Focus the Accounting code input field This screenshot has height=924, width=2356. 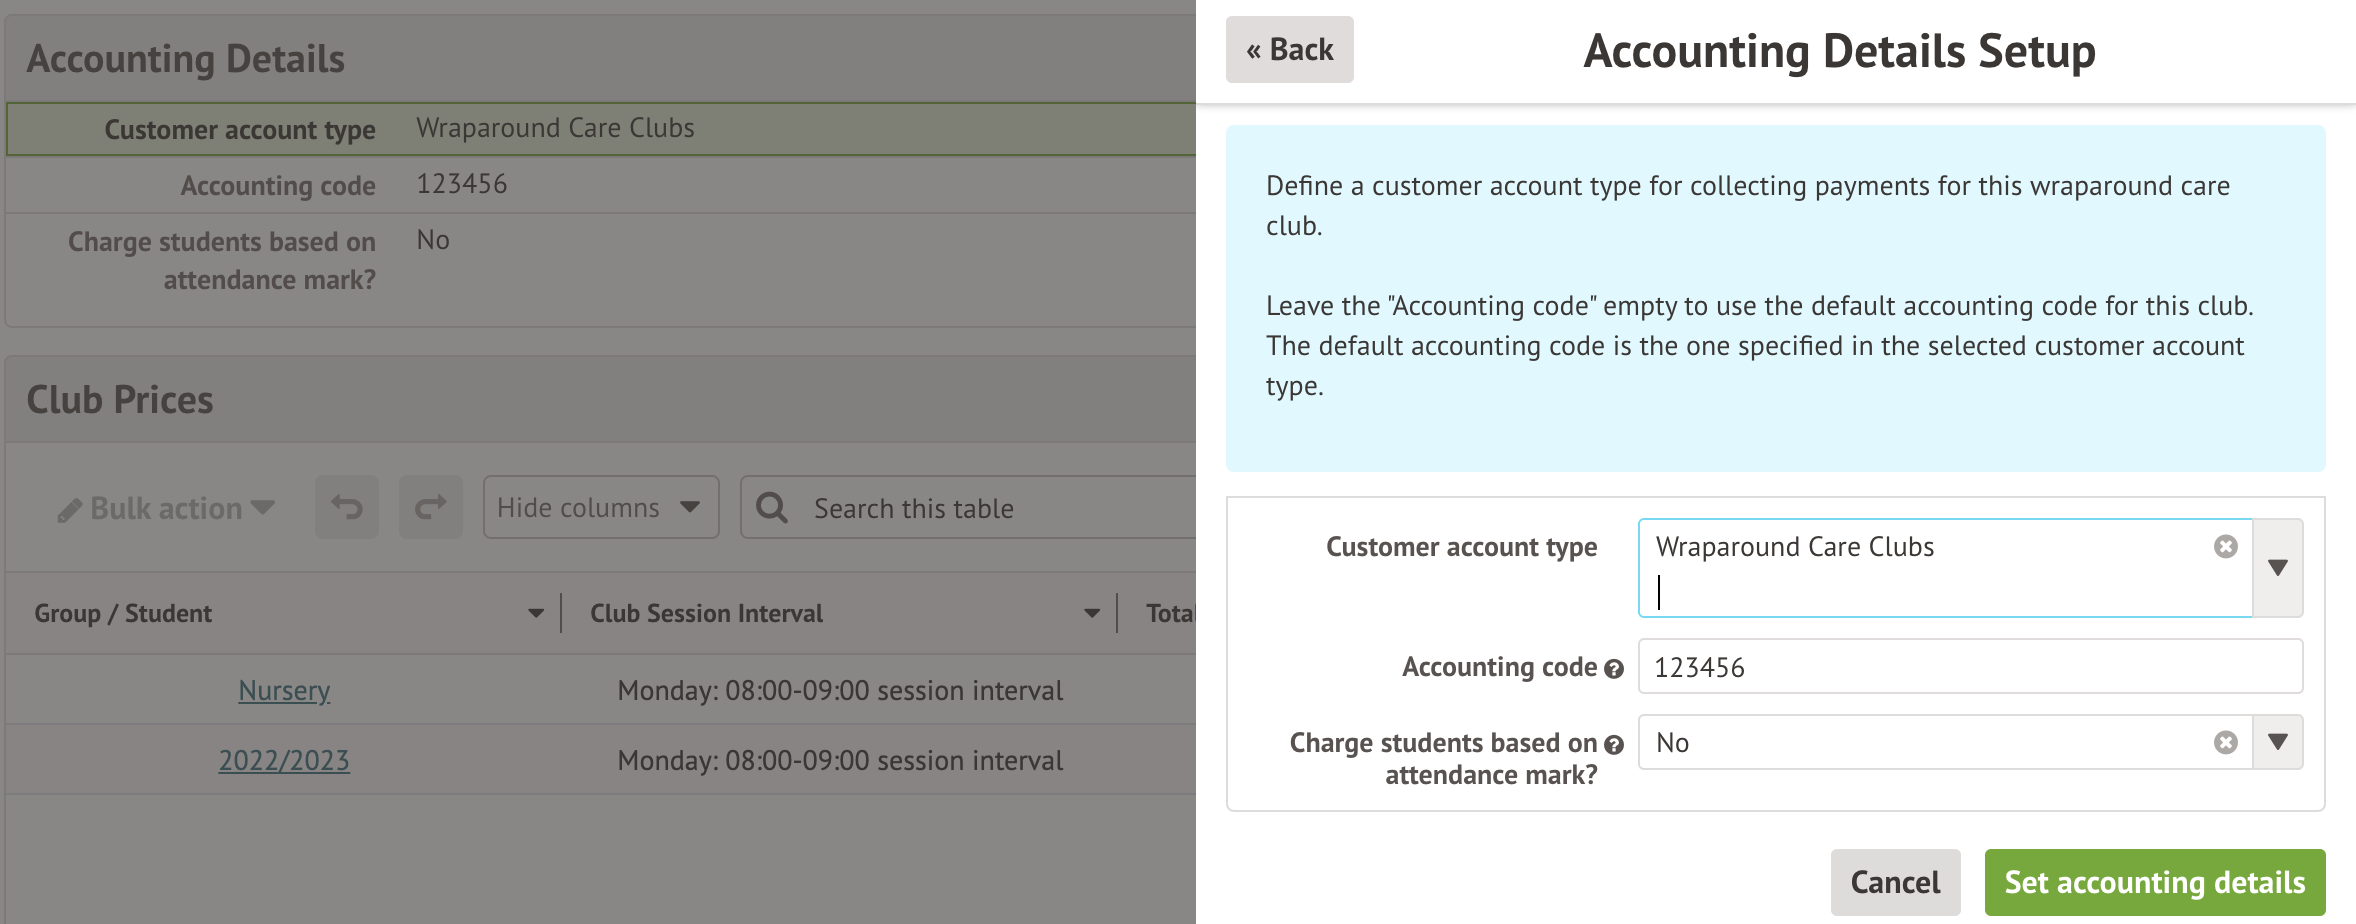click(x=1970, y=667)
